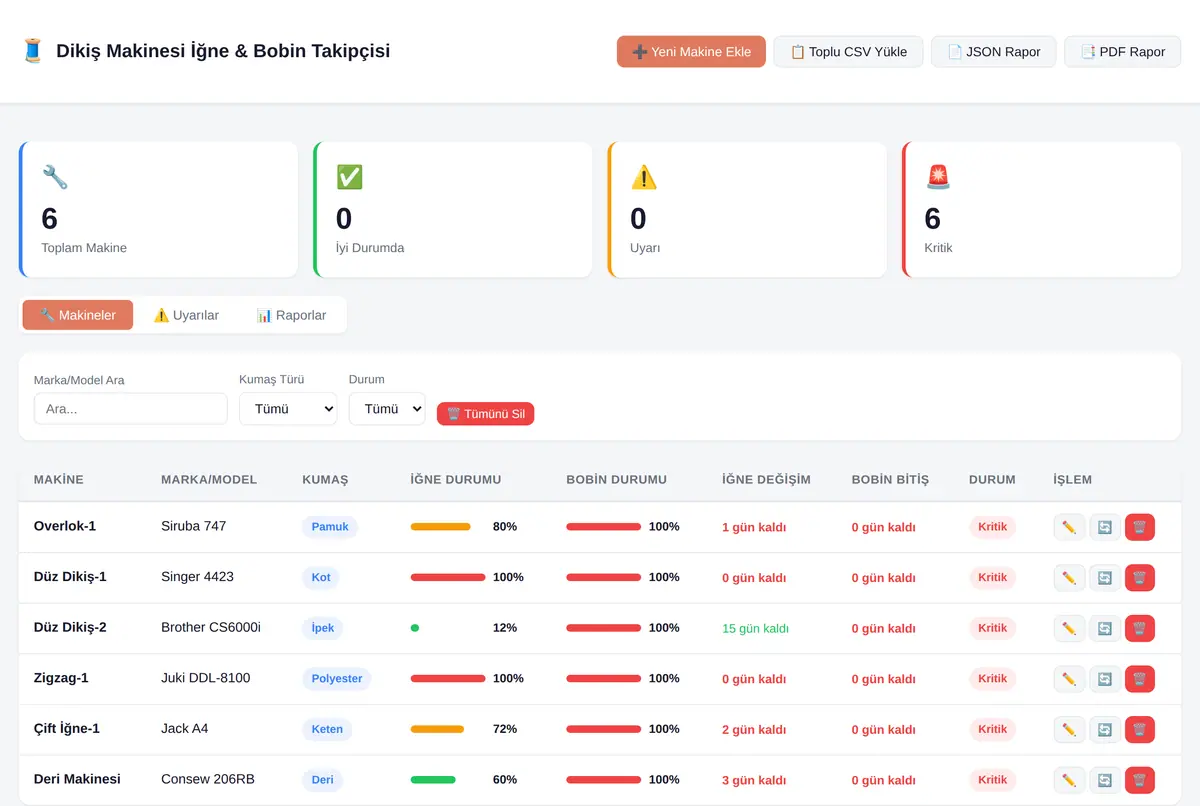Edit the Overlok-1 machine with pencil icon
The width and height of the screenshot is (1200, 806).
[x=1069, y=527]
